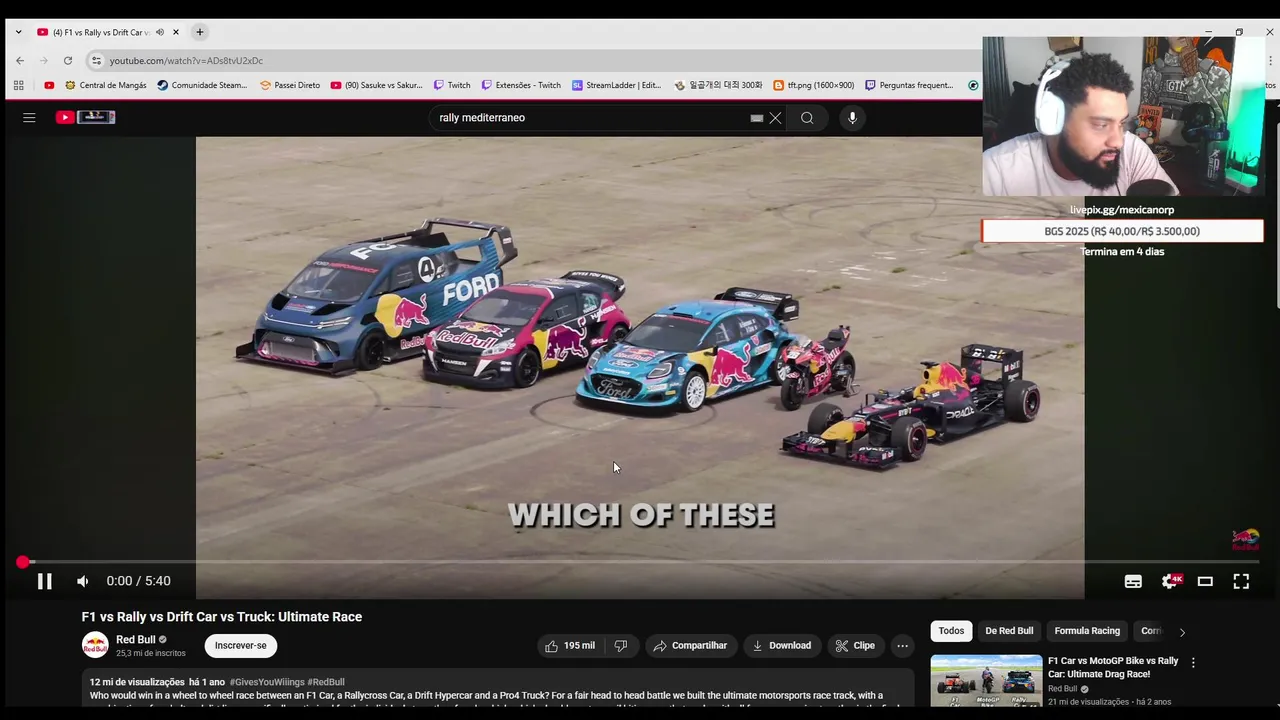The height and width of the screenshot is (720, 1280).
Task: Click the browser address bar URL
Action: tap(186, 61)
